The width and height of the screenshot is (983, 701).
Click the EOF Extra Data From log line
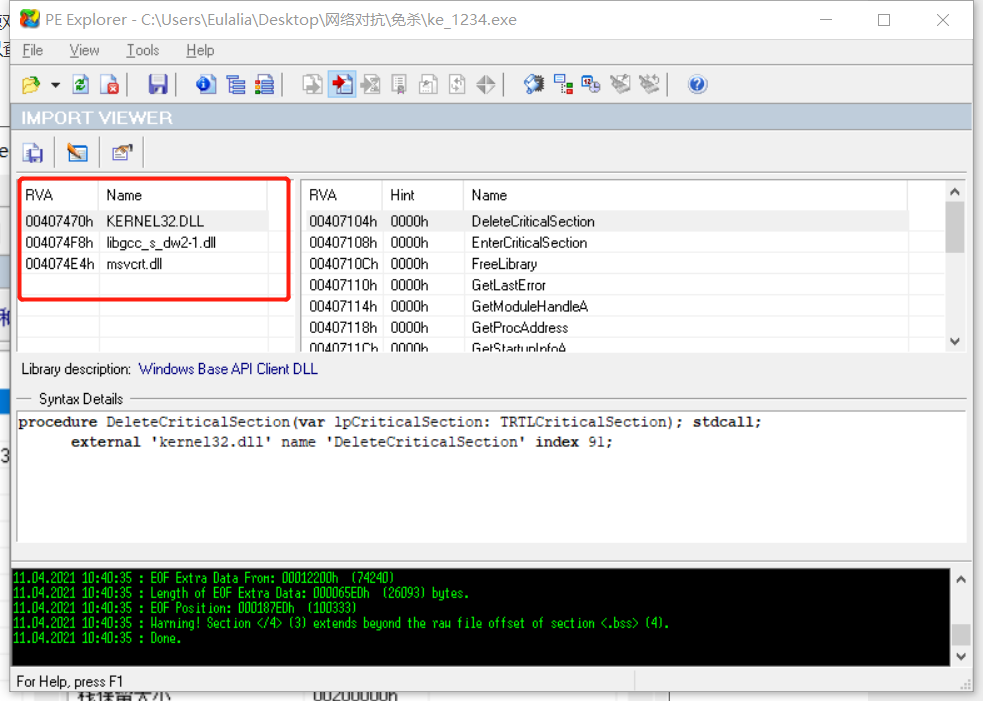[204, 577]
